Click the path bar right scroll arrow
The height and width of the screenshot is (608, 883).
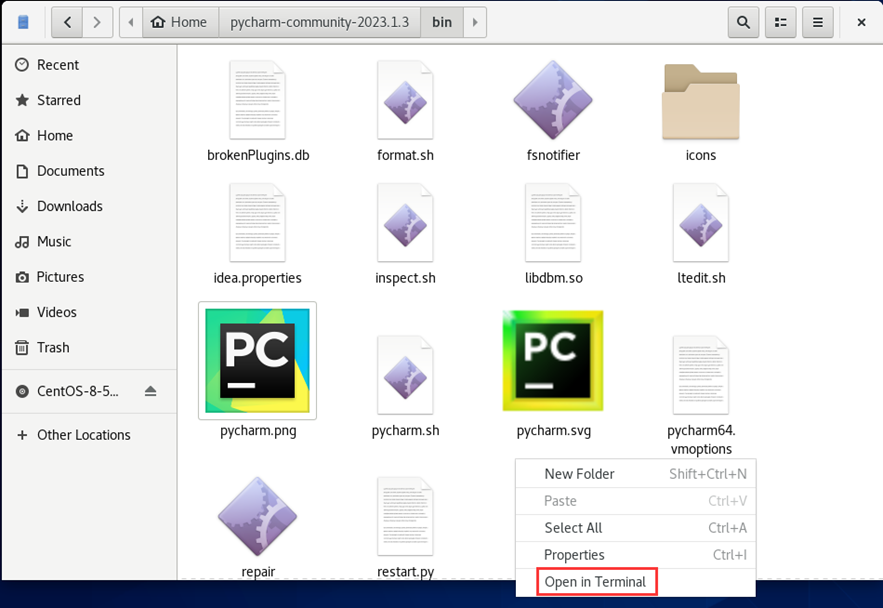(475, 23)
